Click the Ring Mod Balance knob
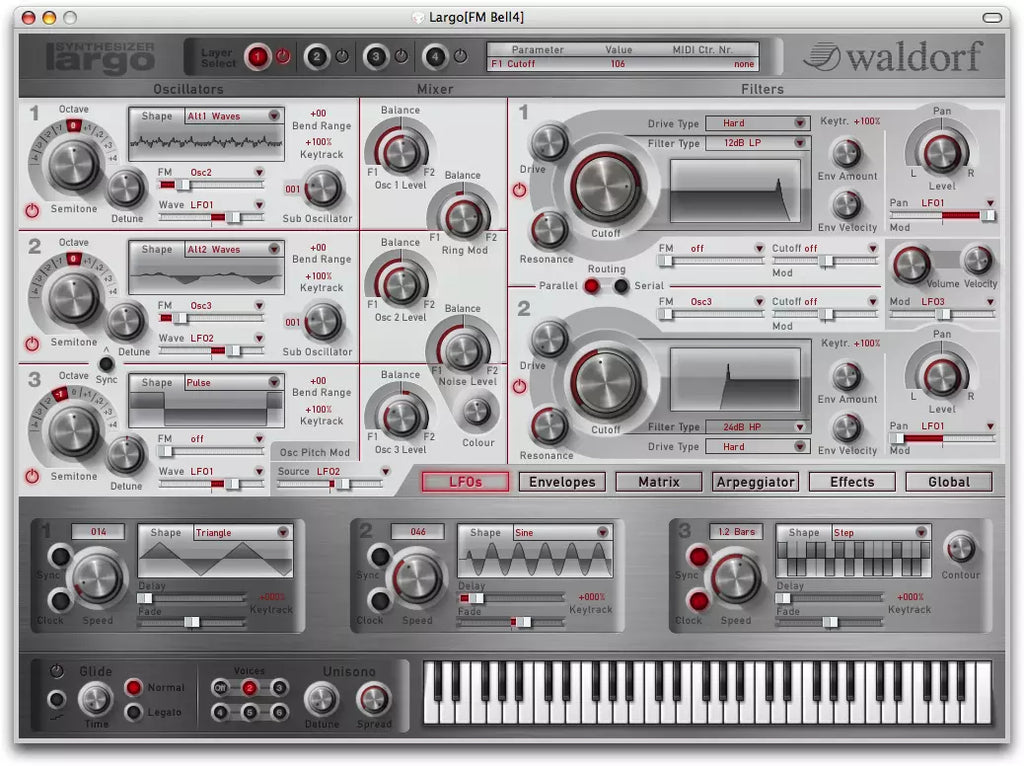1024x766 pixels. coord(462,217)
